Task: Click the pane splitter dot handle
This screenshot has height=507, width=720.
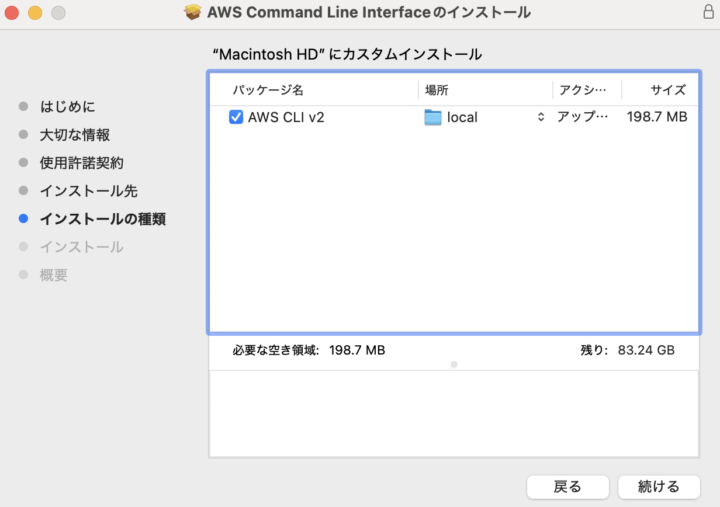Action: pos(454,364)
